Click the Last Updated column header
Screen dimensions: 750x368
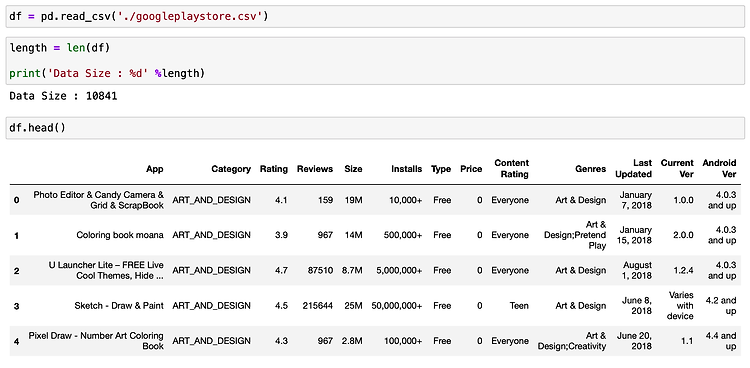(x=634, y=168)
